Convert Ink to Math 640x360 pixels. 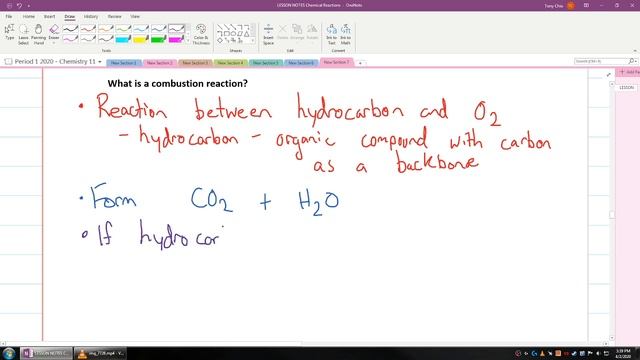tap(345, 34)
